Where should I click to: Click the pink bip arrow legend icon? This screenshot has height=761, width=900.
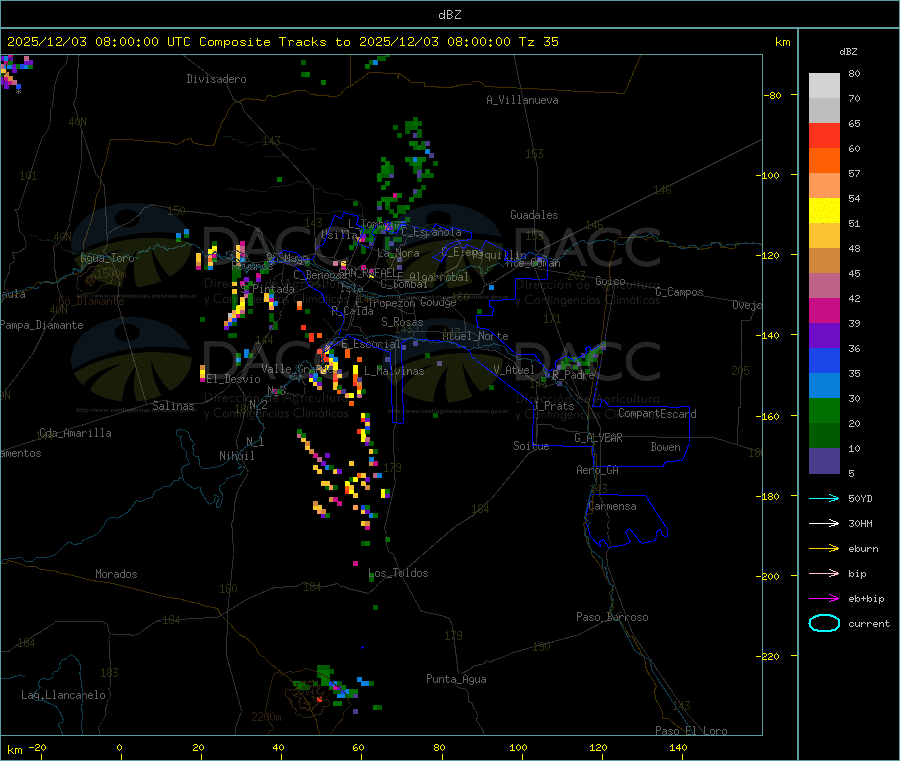point(824,573)
